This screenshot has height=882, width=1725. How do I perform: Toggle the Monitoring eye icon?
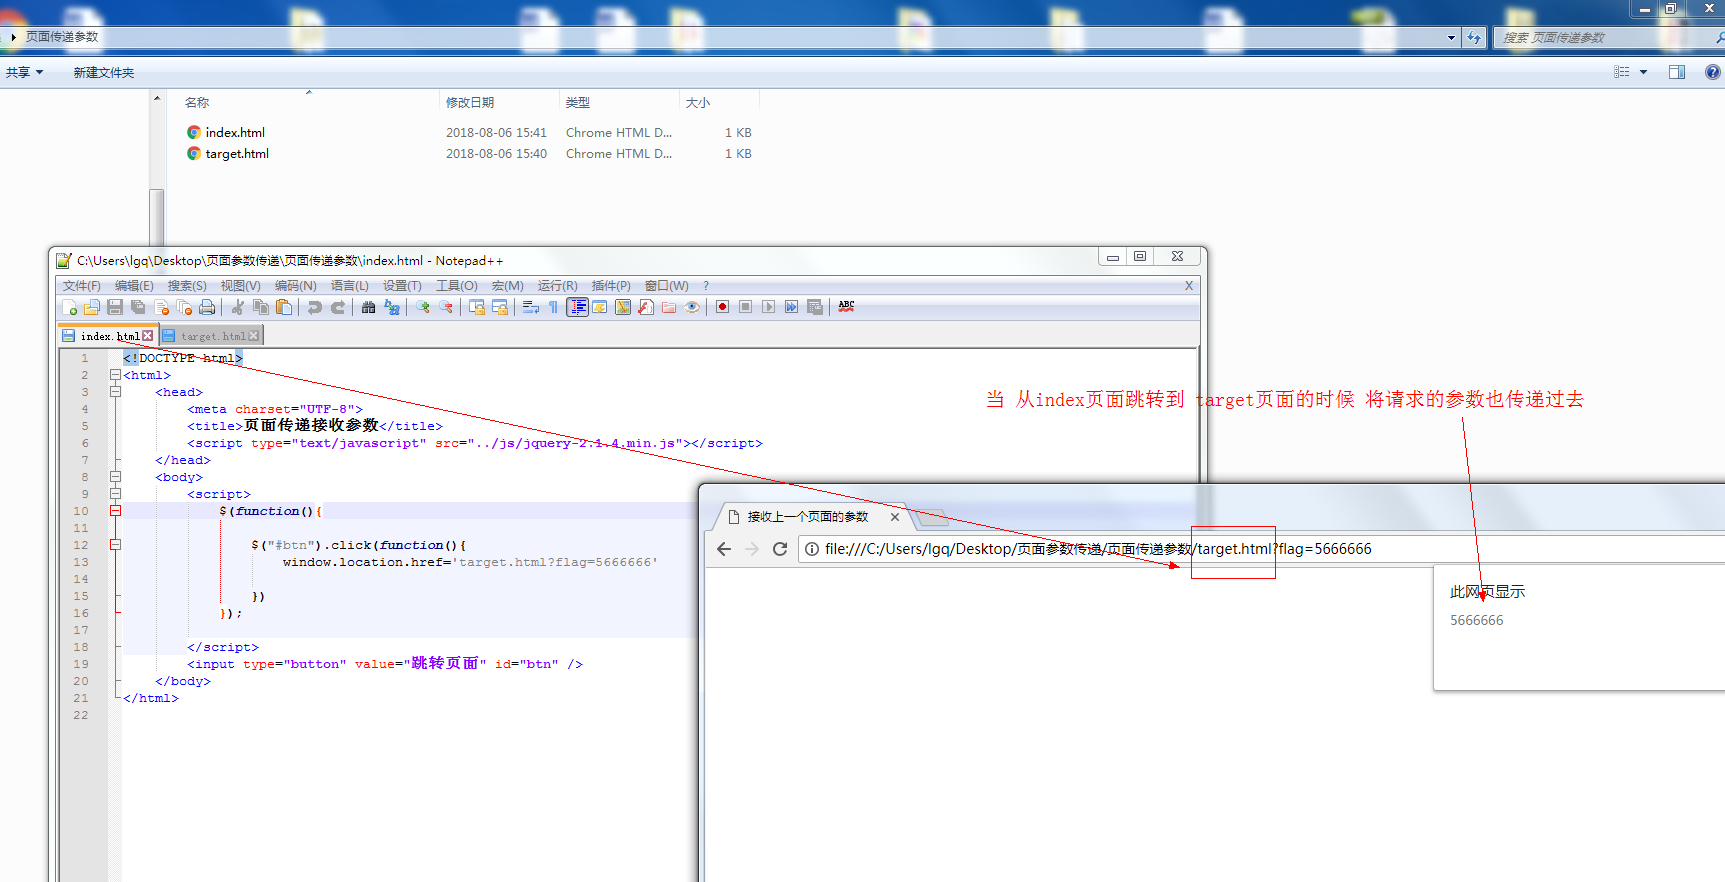click(x=692, y=307)
